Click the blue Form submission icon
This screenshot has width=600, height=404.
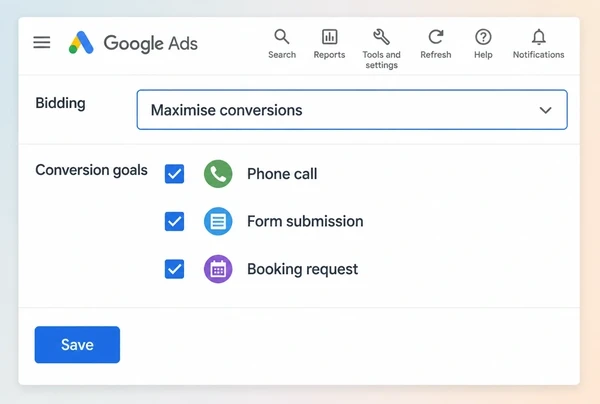218,221
